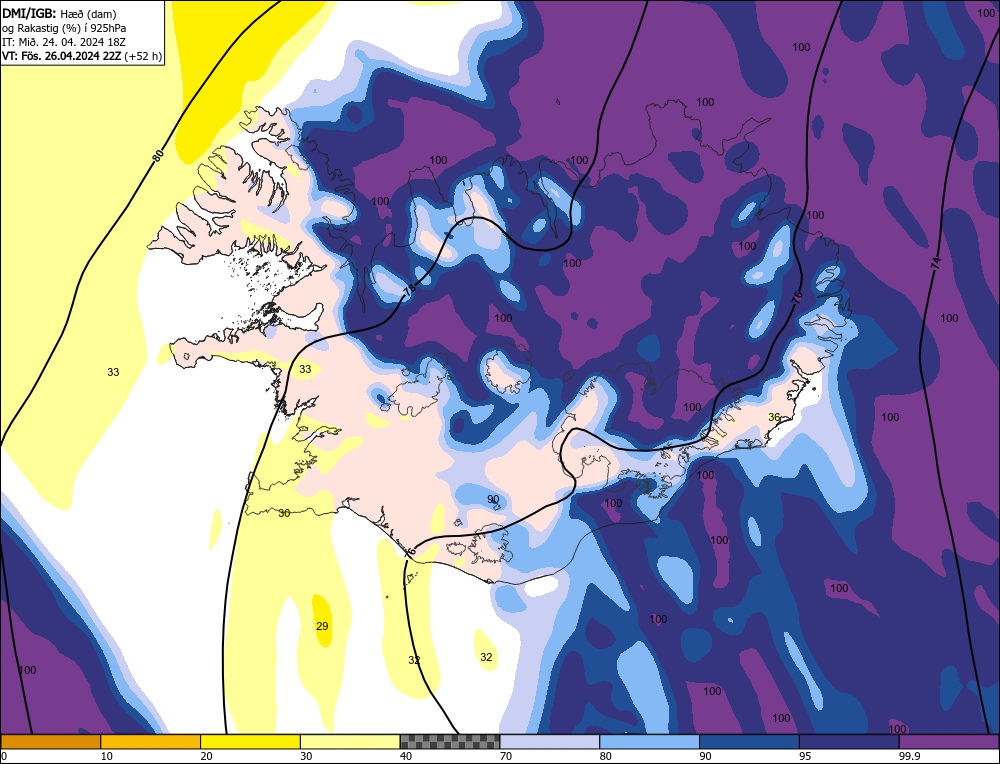
Task: Select the bright yellow 20–30 legend swatch
Action: 250,741
